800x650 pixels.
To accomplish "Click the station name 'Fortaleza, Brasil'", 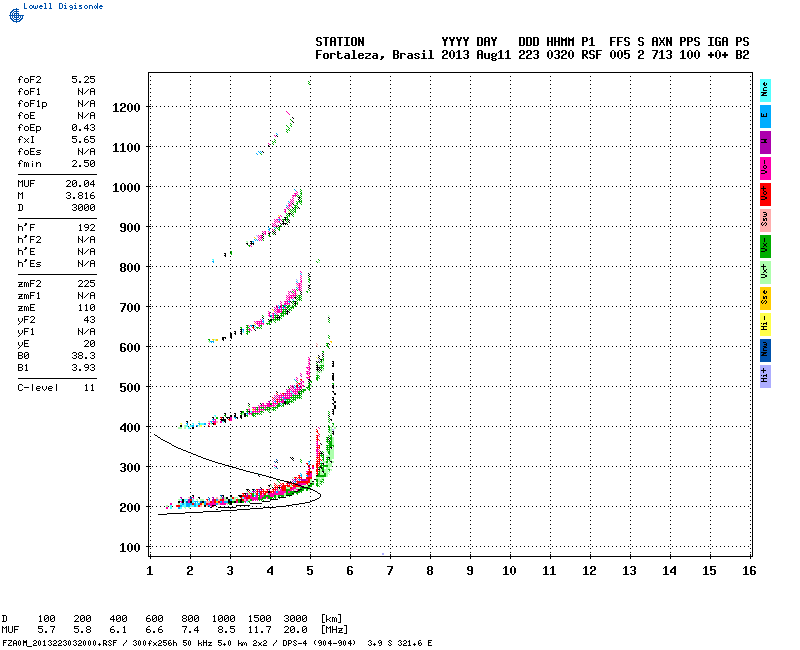I will 374,55.
